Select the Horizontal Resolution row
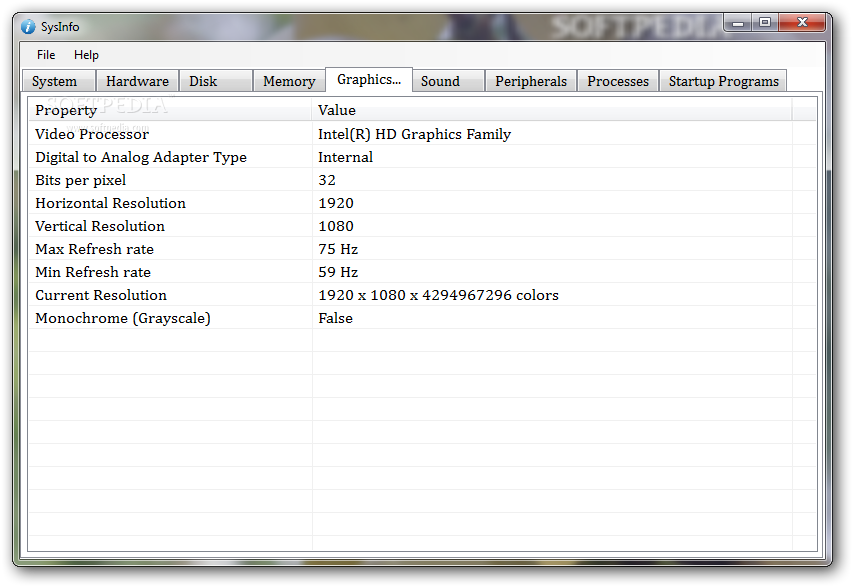 422,203
